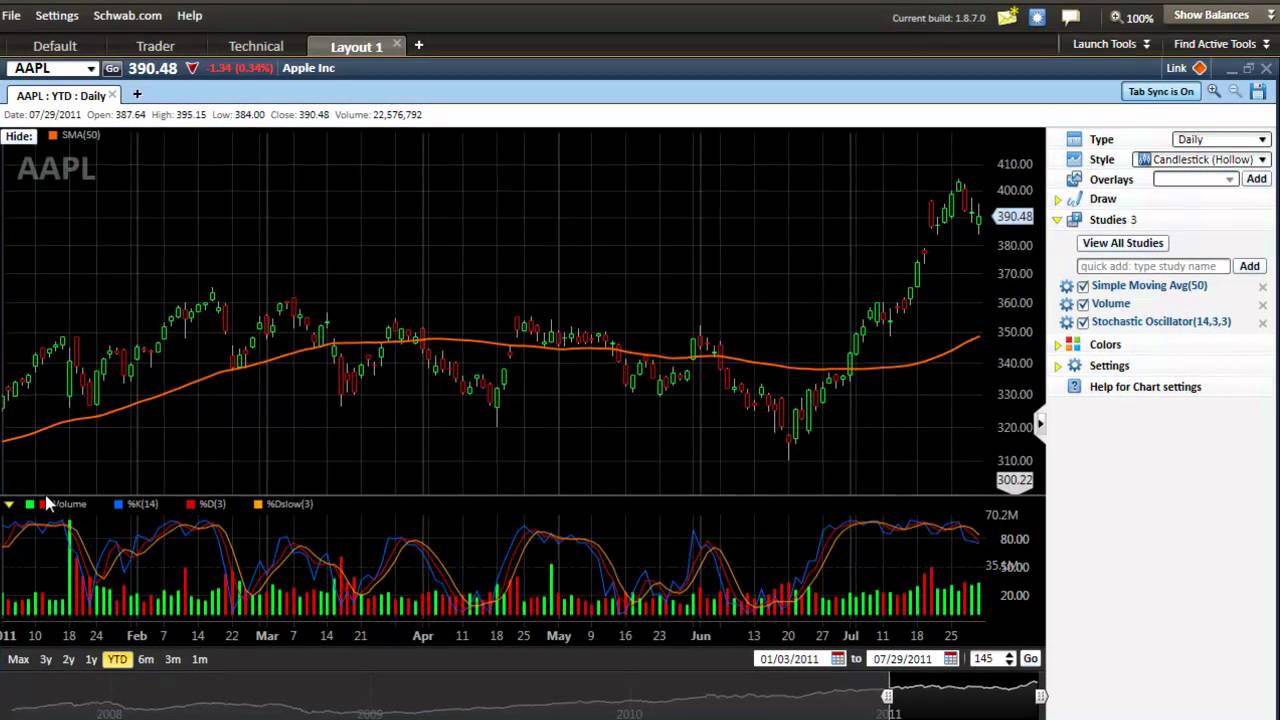Expand the Colors section
1280x720 pixels.
1058,345
